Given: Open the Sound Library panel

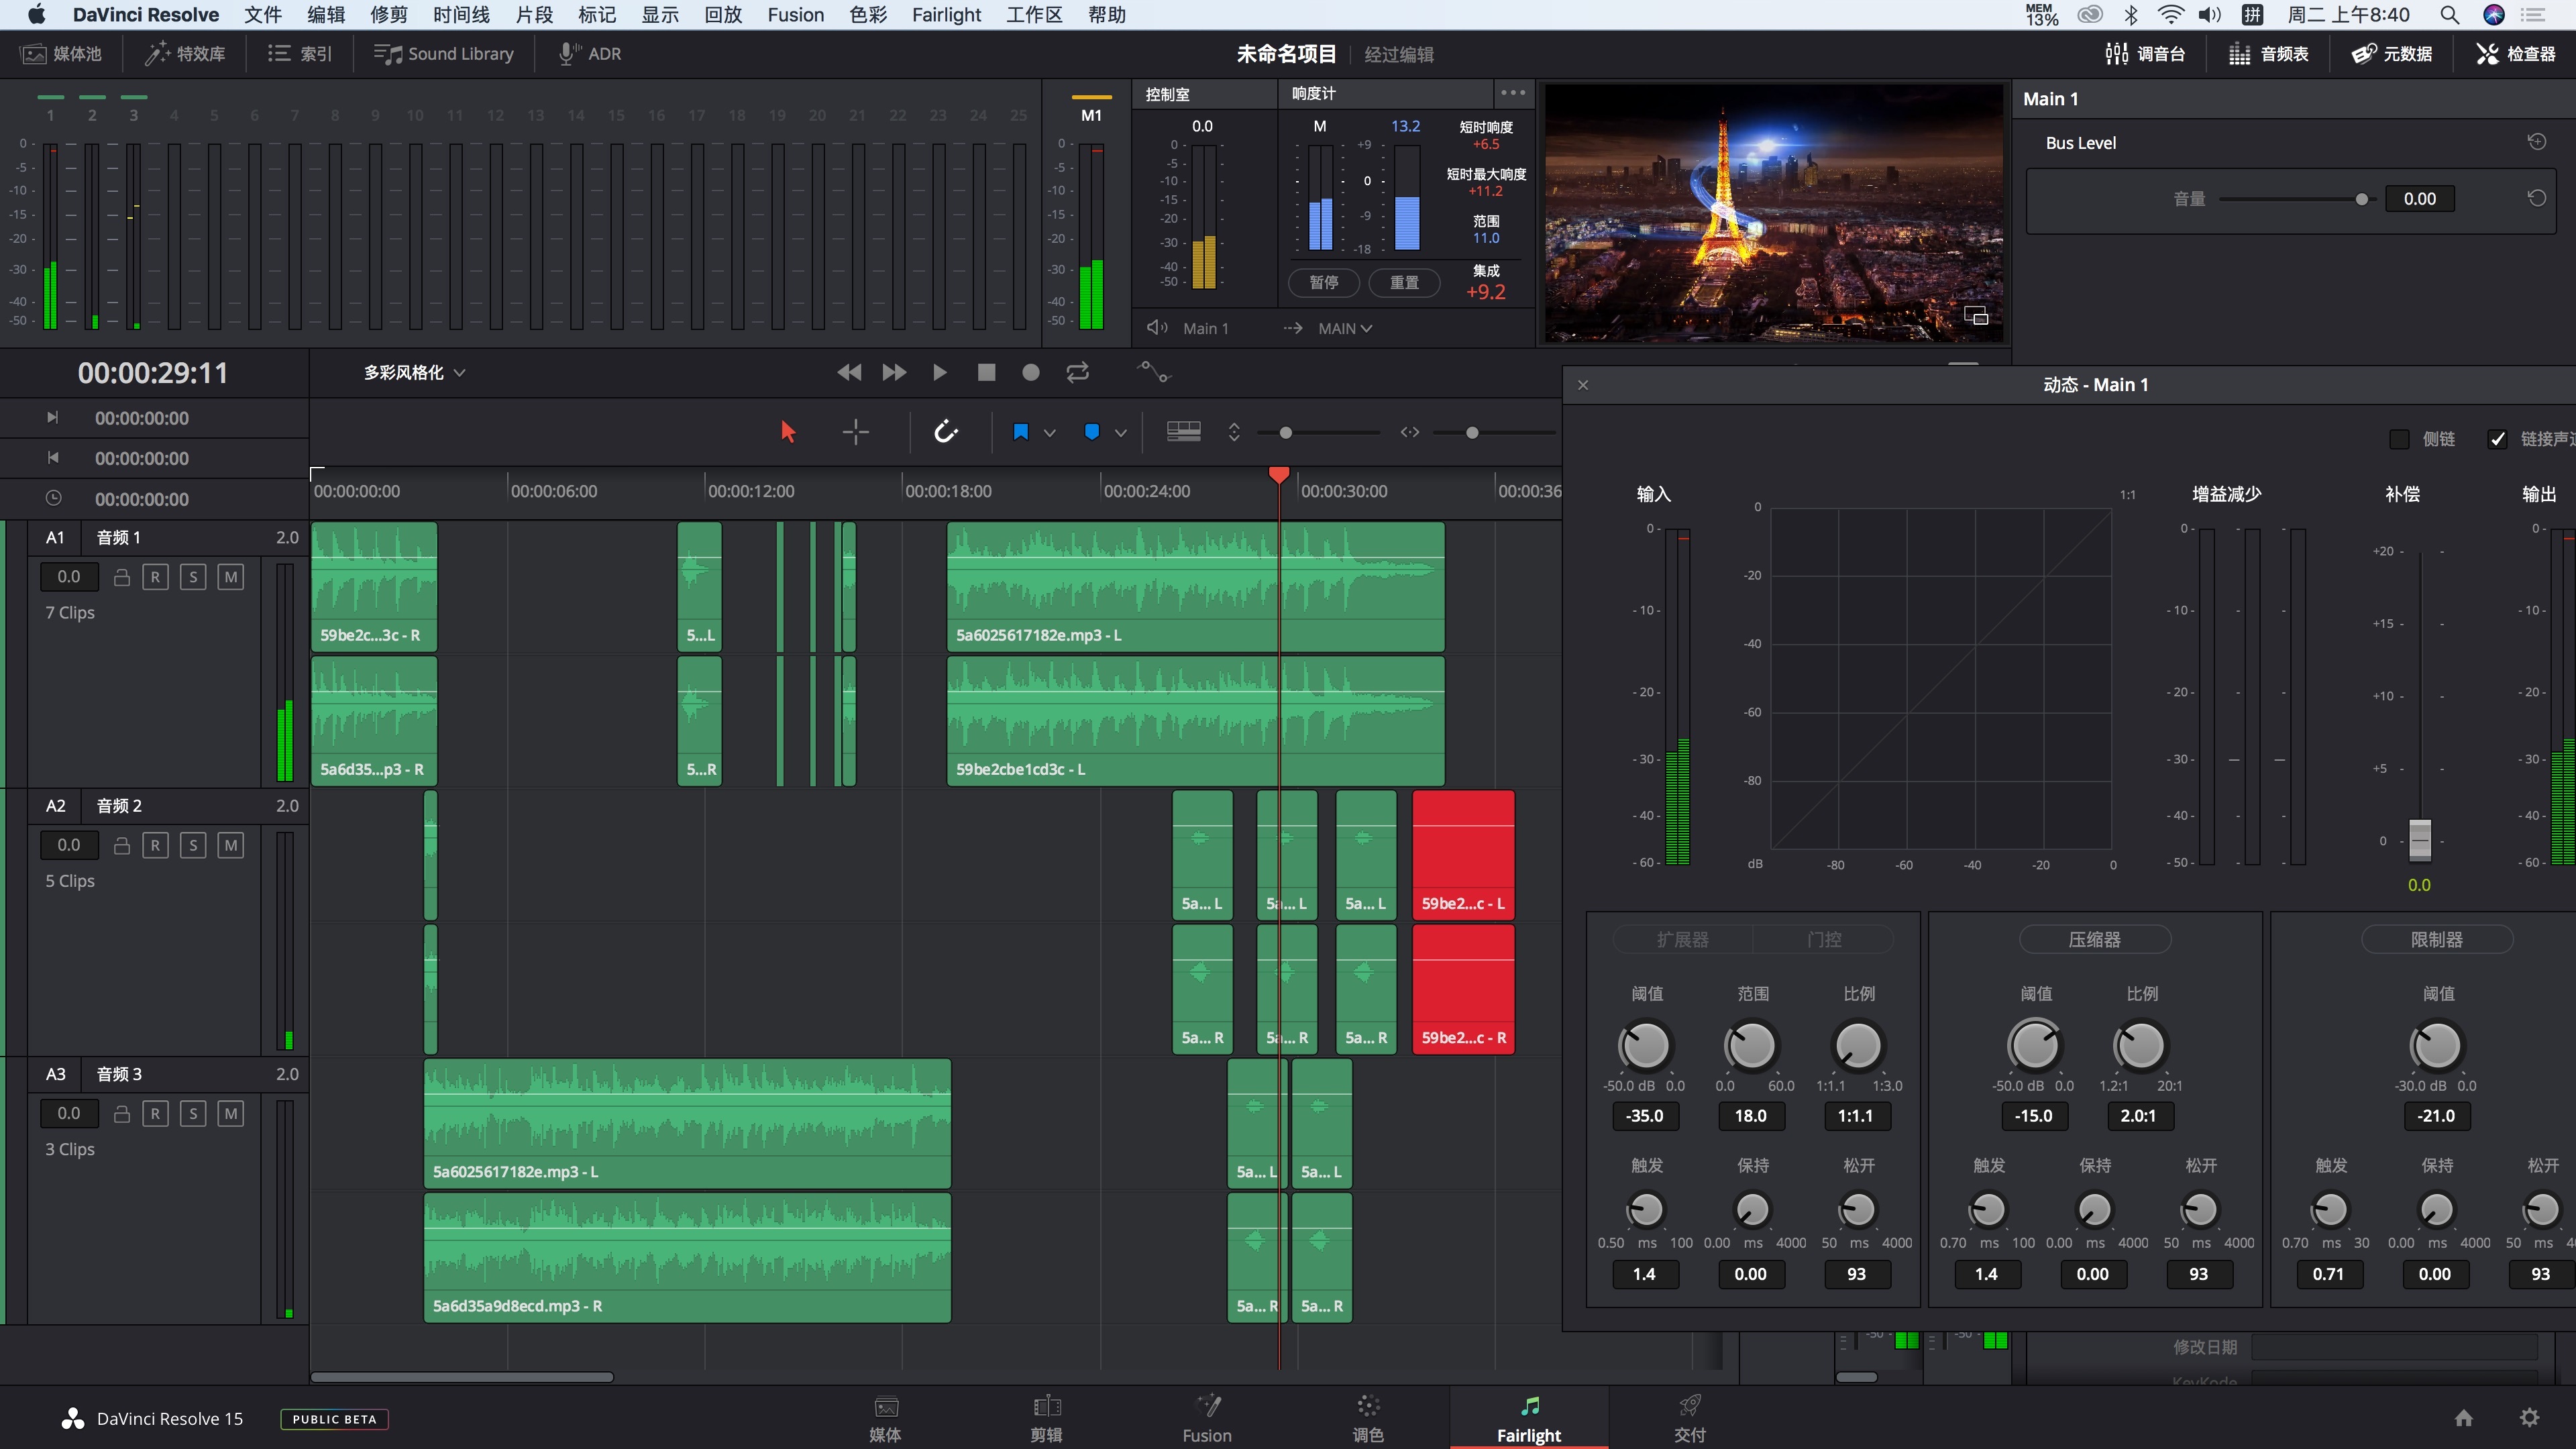Looking at the screenshot, I should tap(444, 54).
